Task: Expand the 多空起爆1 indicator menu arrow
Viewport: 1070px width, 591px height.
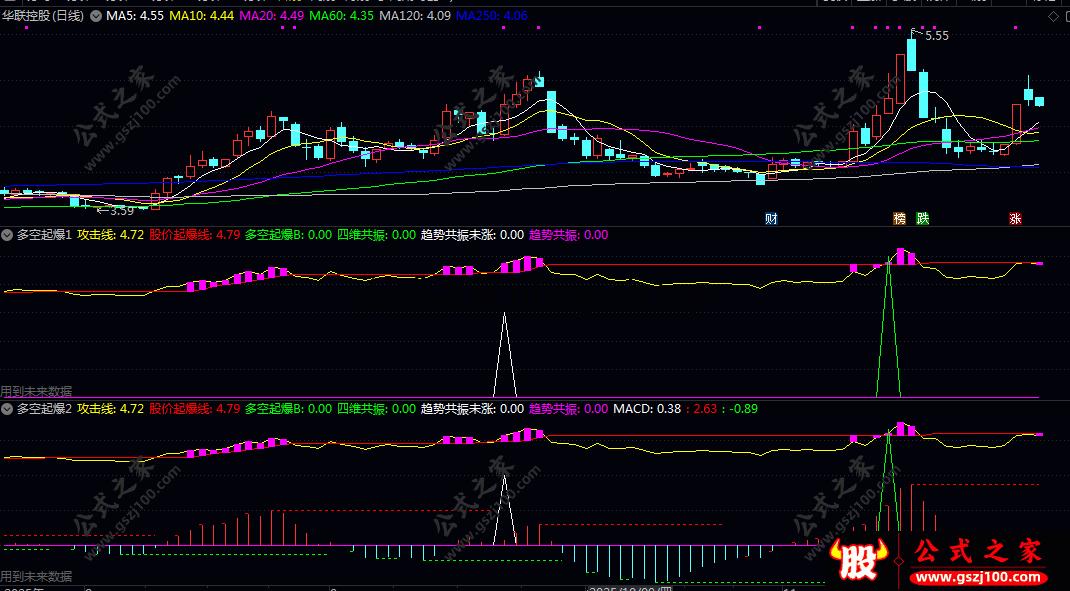Action: coord(8,235)
